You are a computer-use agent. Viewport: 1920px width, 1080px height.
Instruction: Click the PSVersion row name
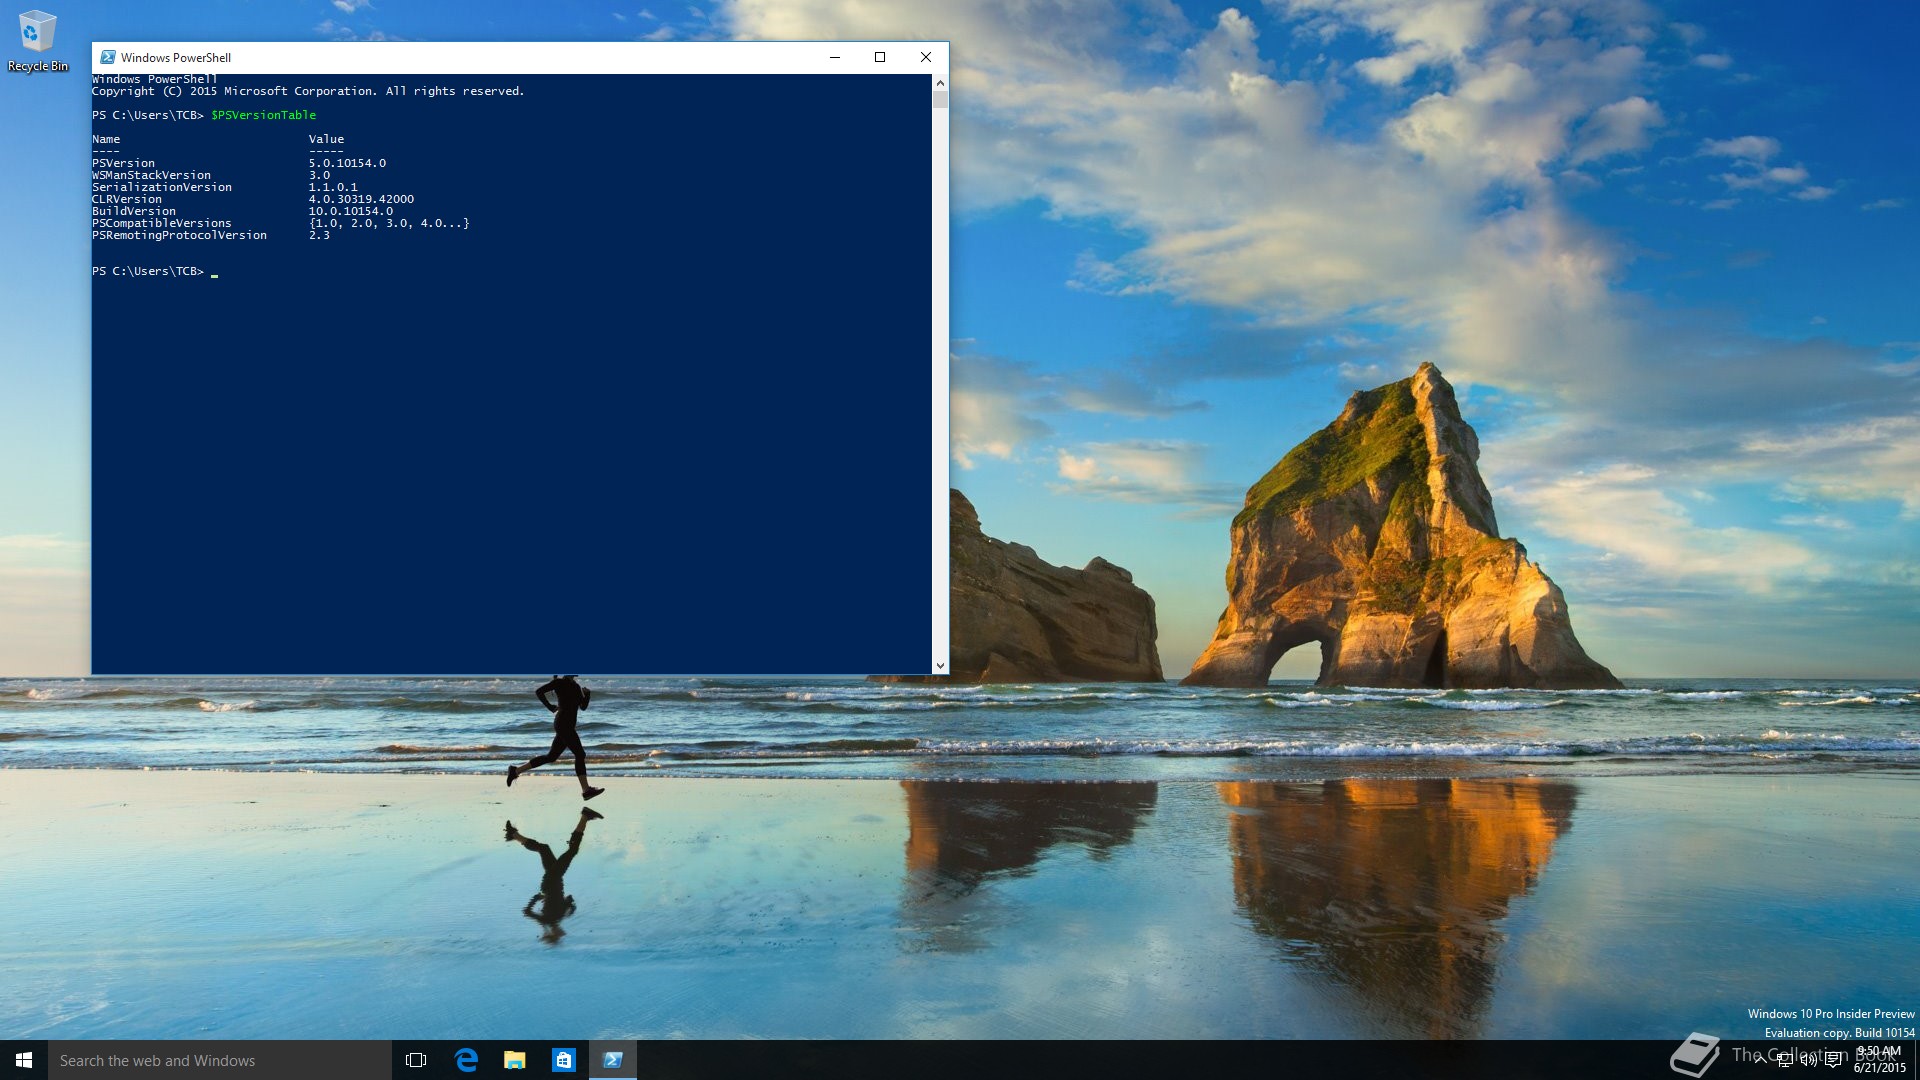click(124, 163)
